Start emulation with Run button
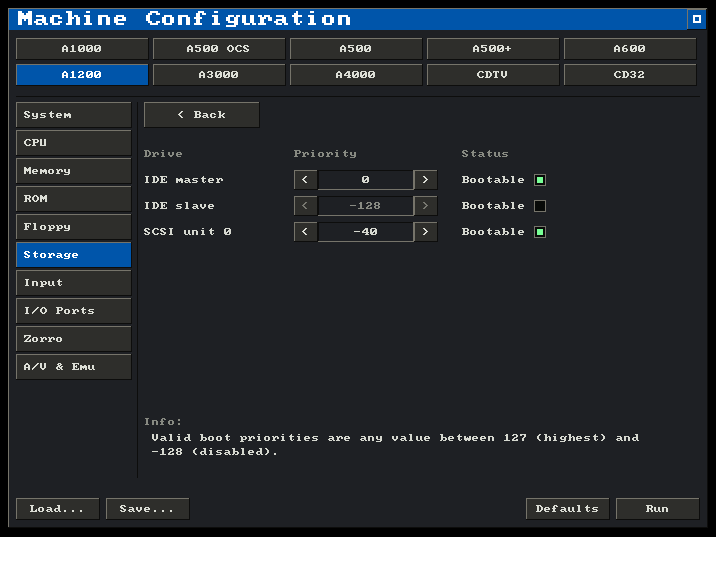The height and width of the screenshot is (581, 716). [x=657, y=509]
